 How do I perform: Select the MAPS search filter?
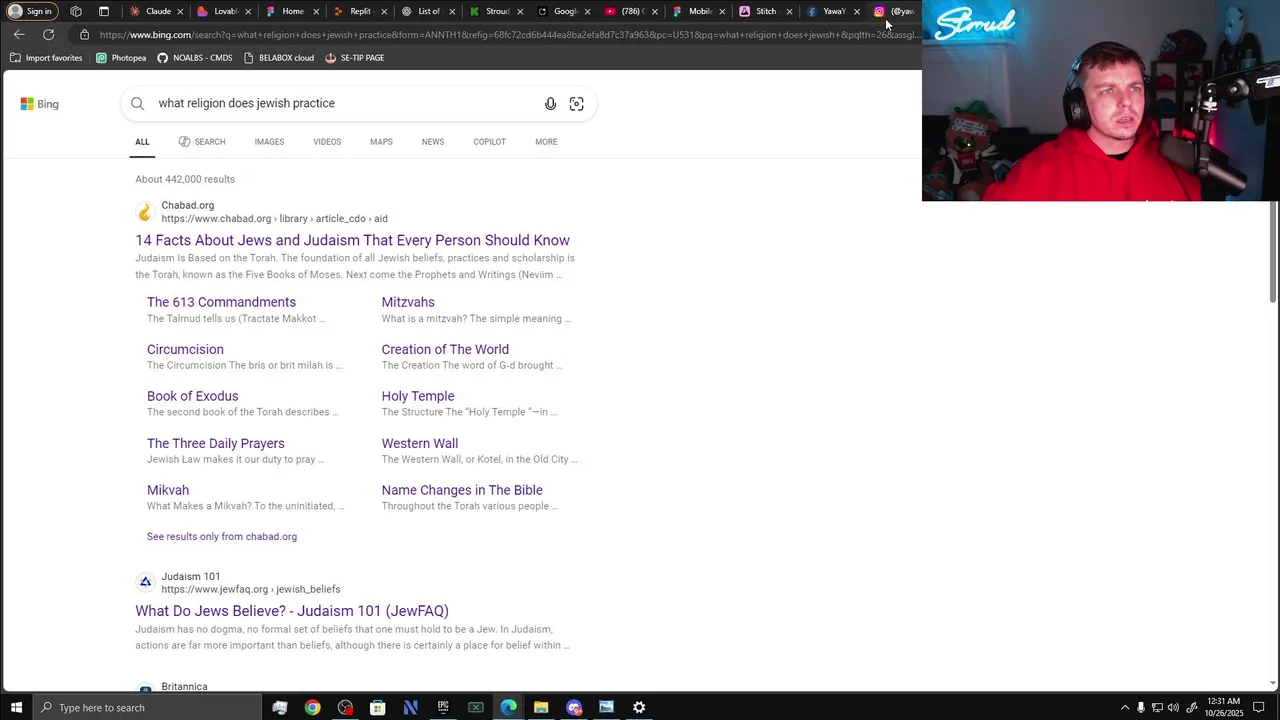tap(381, 142)
